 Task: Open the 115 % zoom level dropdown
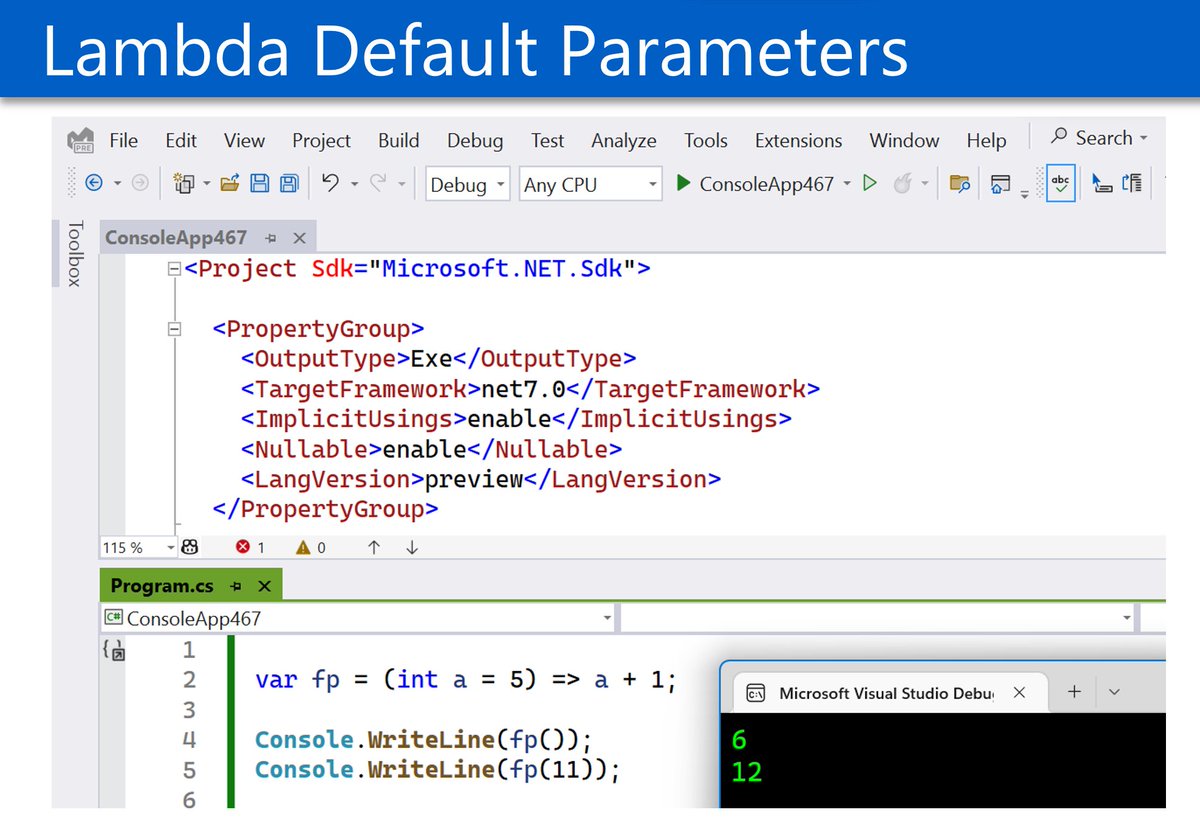(x=137, y=547)
